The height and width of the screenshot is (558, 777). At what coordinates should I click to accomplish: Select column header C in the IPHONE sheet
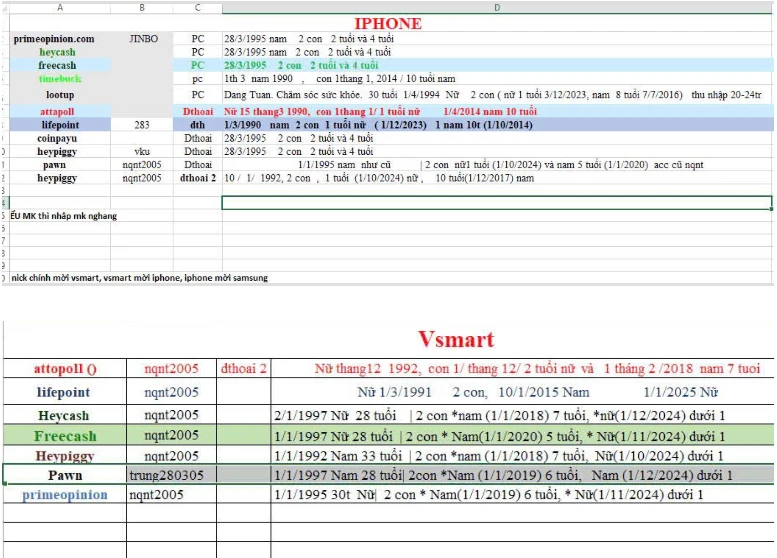click(x=198, y=7)
